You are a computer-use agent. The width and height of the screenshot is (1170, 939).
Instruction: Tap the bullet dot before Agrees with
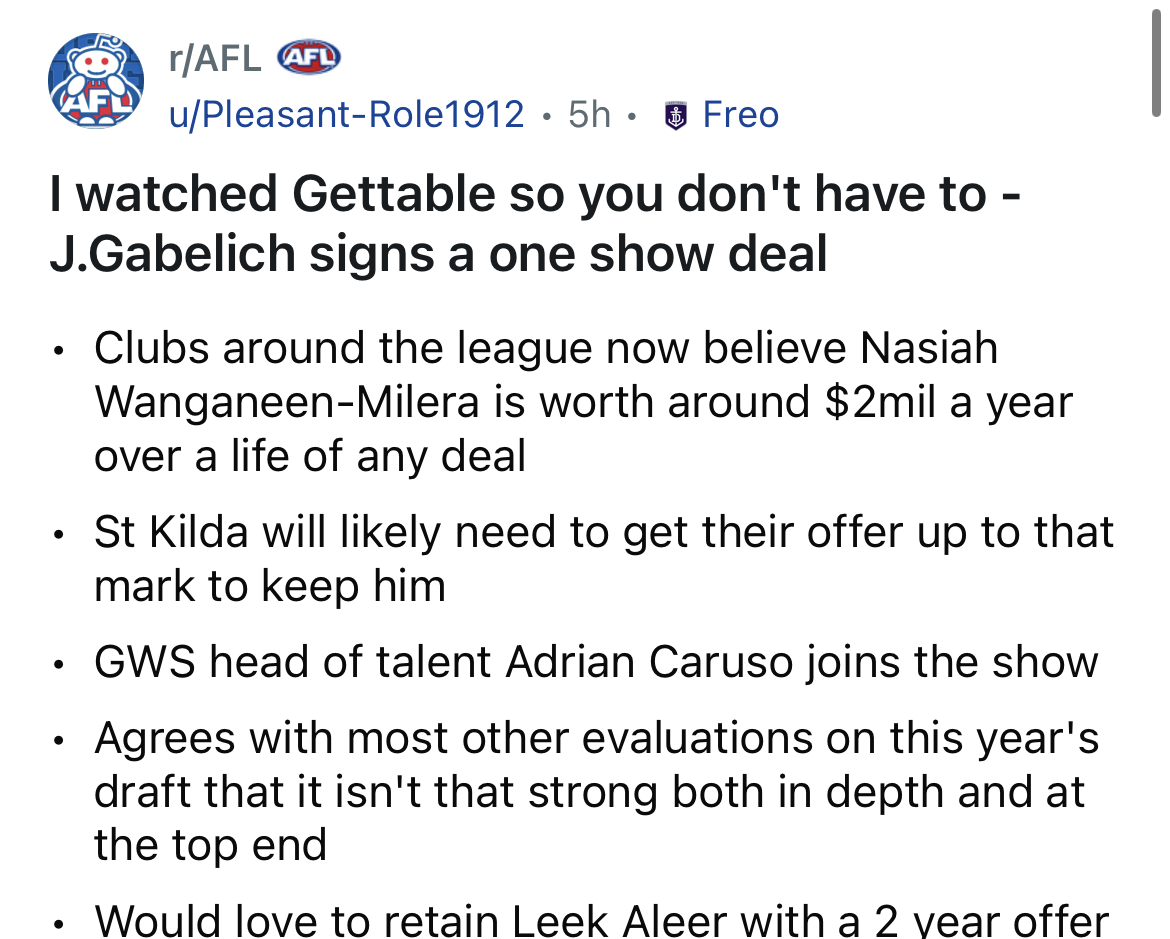tap(58, 740)
